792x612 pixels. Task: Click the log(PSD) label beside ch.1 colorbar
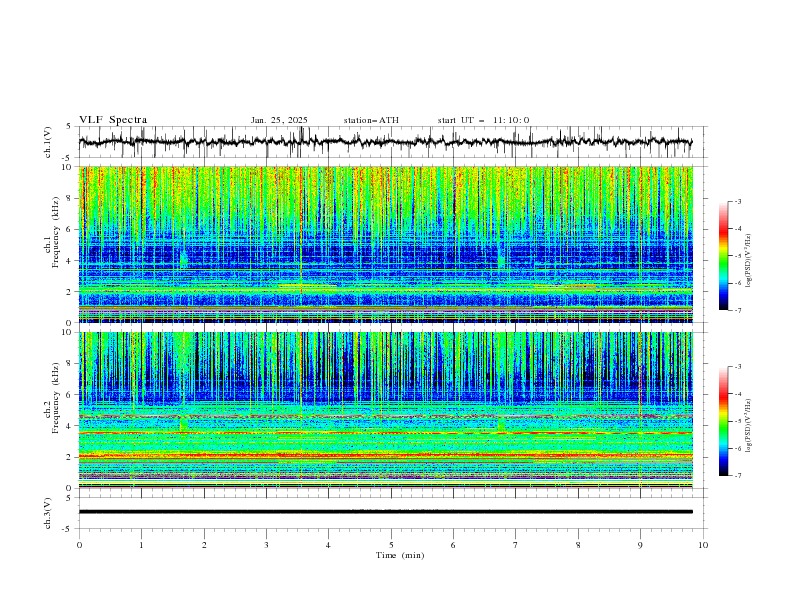tap(749, 261)
